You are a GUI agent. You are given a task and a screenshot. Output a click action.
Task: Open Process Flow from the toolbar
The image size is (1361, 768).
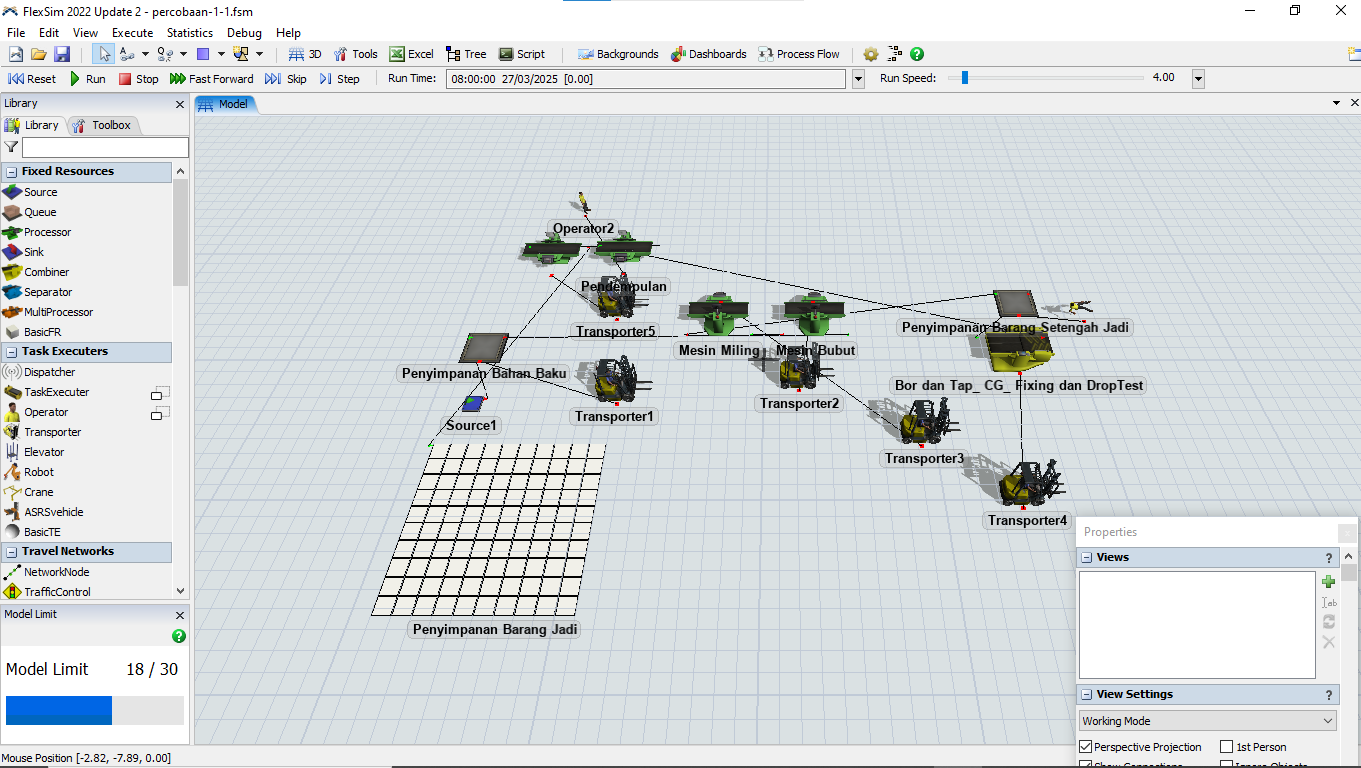[x=798, y=54]
